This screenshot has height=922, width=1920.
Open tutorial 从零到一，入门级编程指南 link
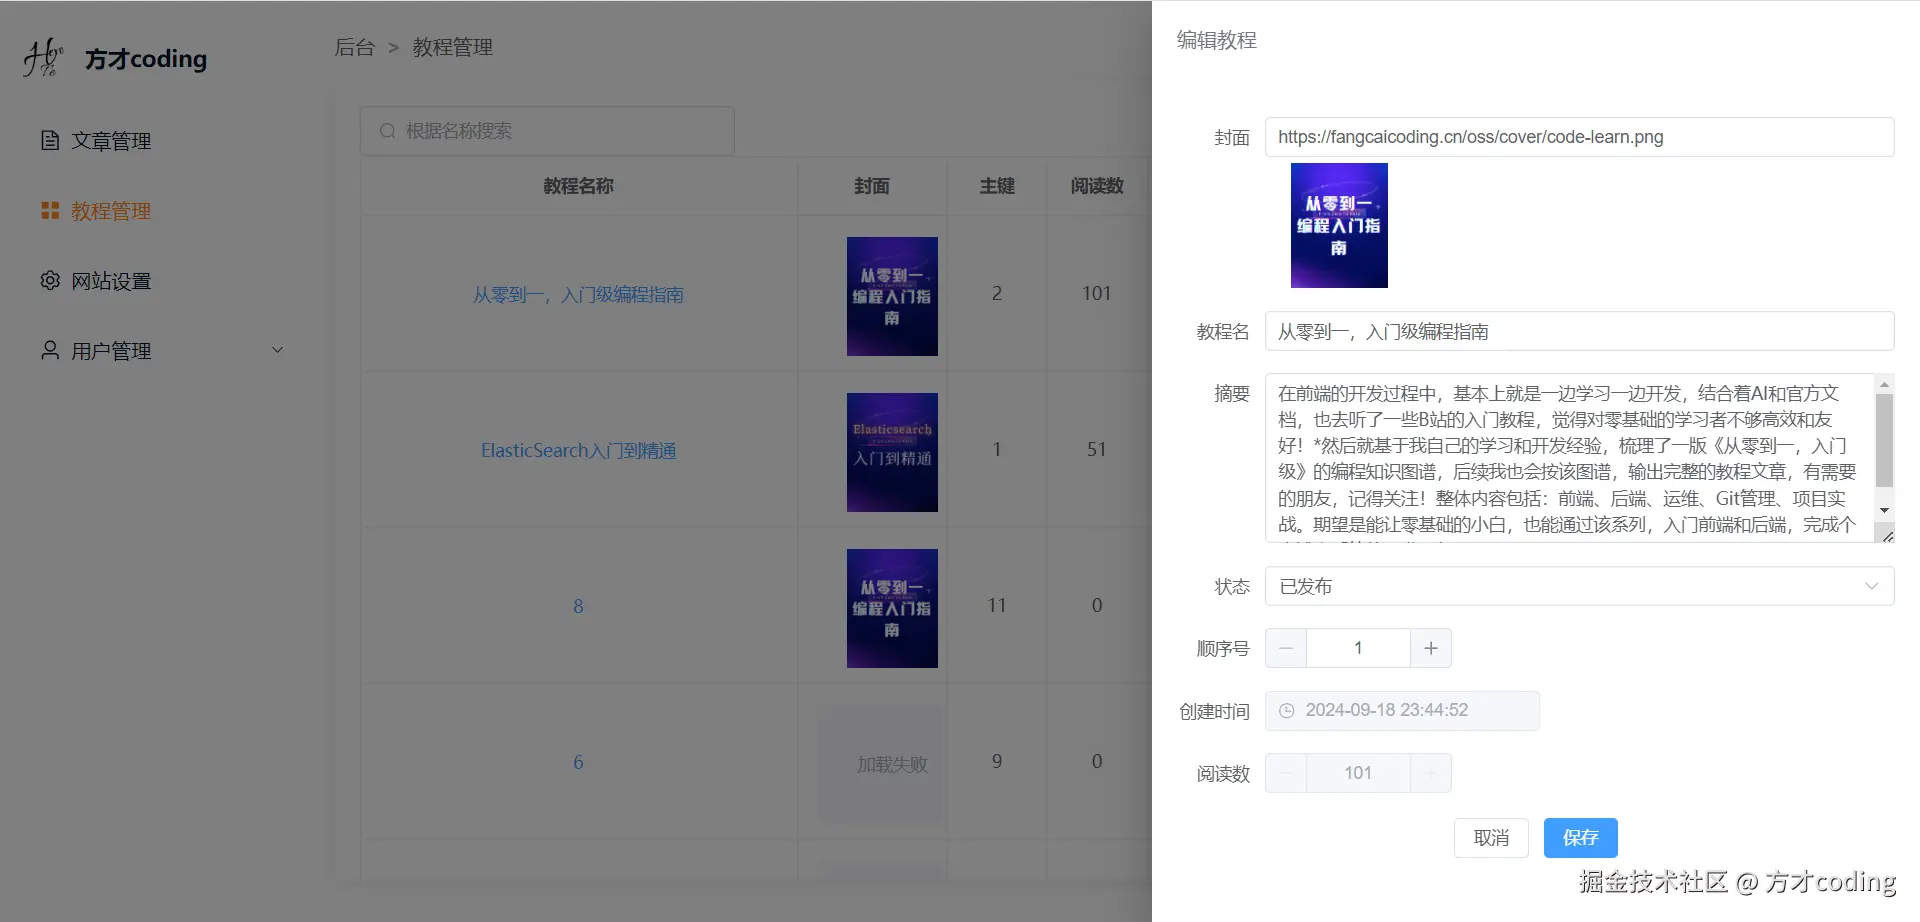pyautogui.click(x=578, y=295)
